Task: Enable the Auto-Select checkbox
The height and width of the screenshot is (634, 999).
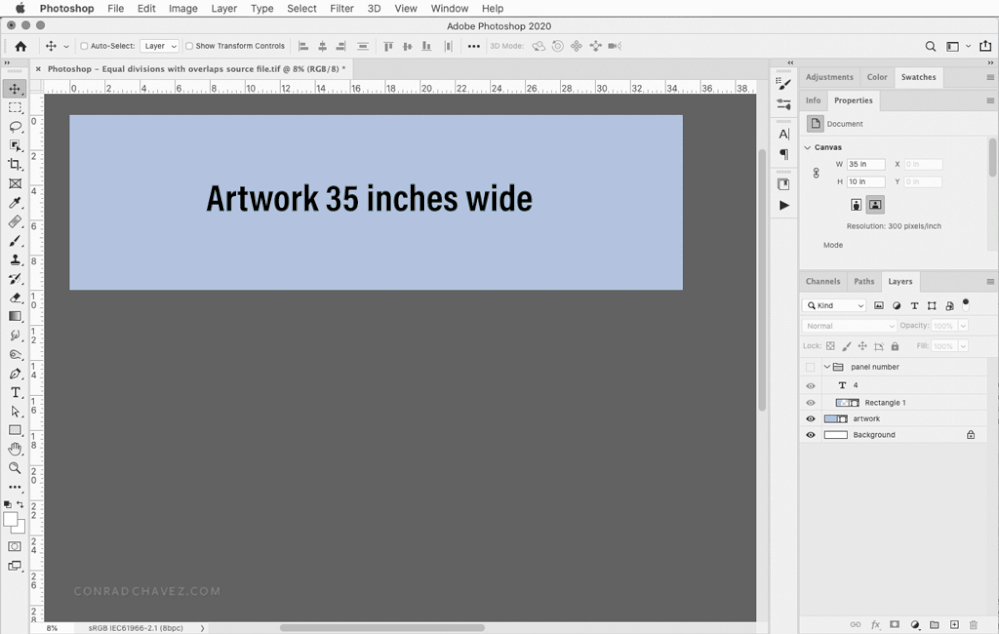Action: [x=83, y=46]
